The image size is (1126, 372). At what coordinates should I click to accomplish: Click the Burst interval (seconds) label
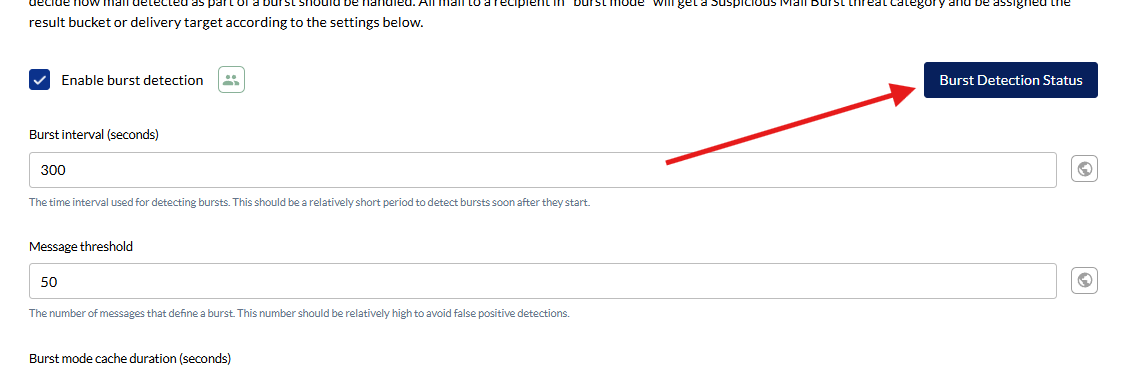click(94, 134)
